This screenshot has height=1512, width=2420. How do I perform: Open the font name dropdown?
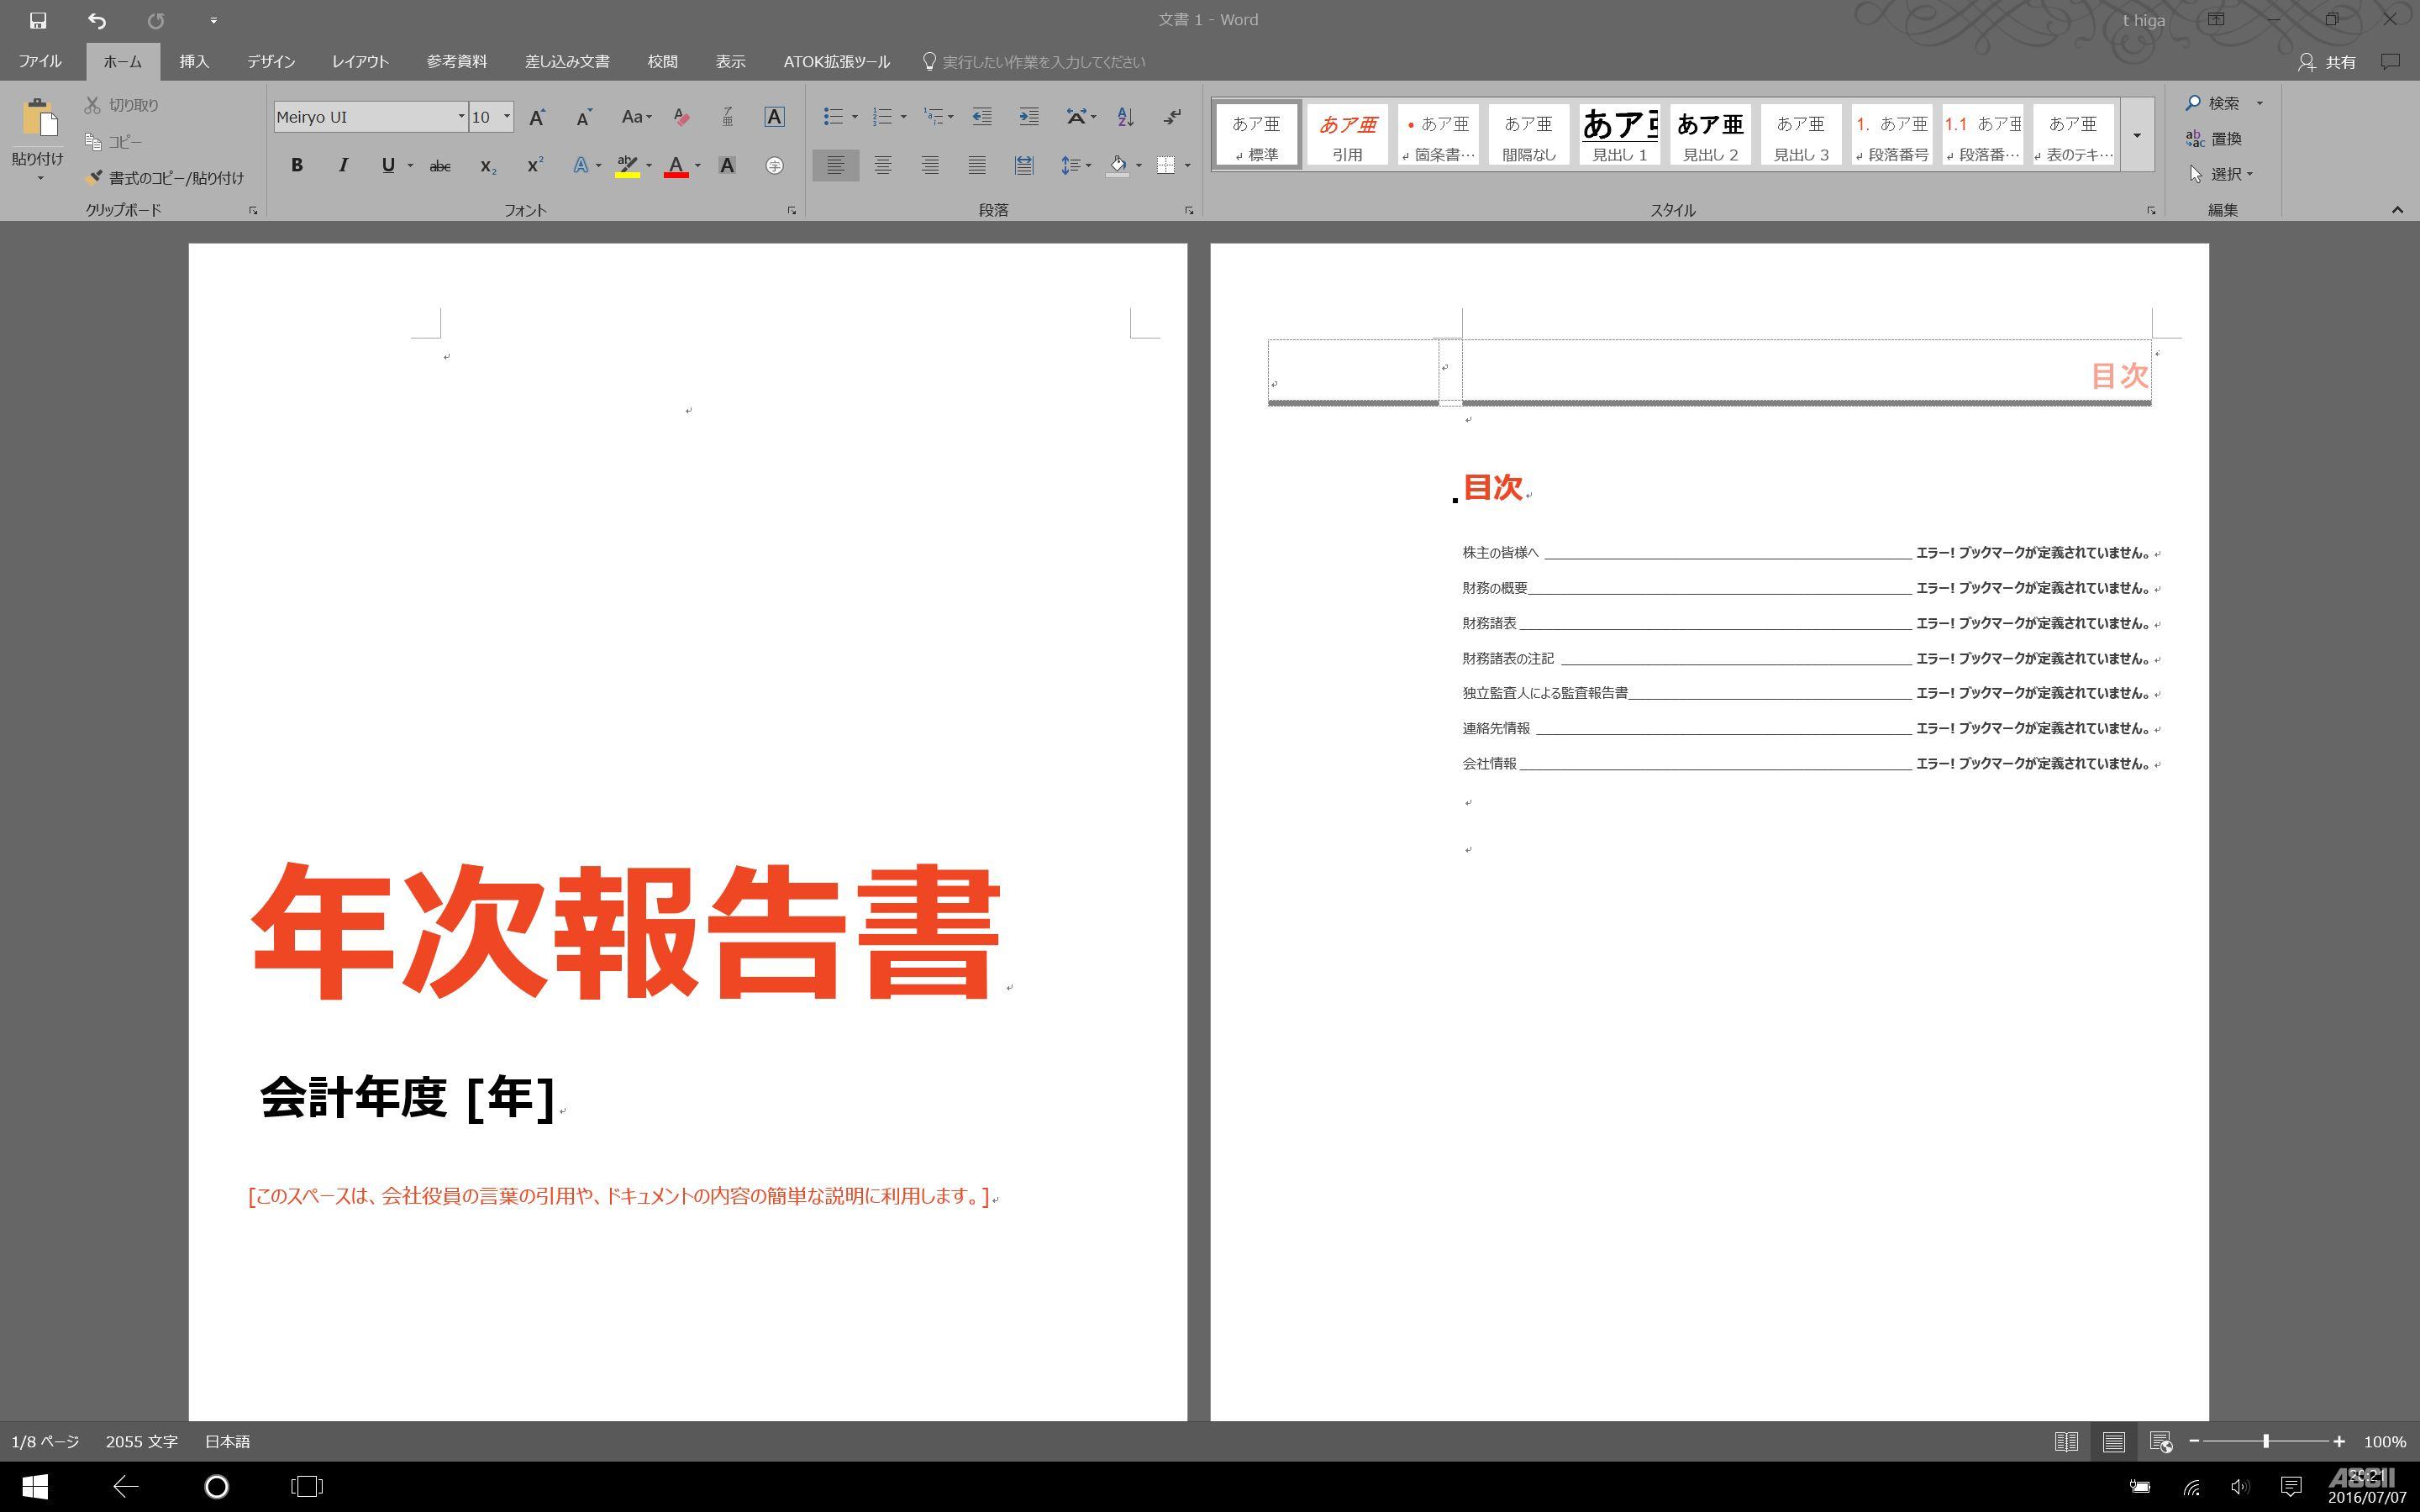[x=461, y=117]
